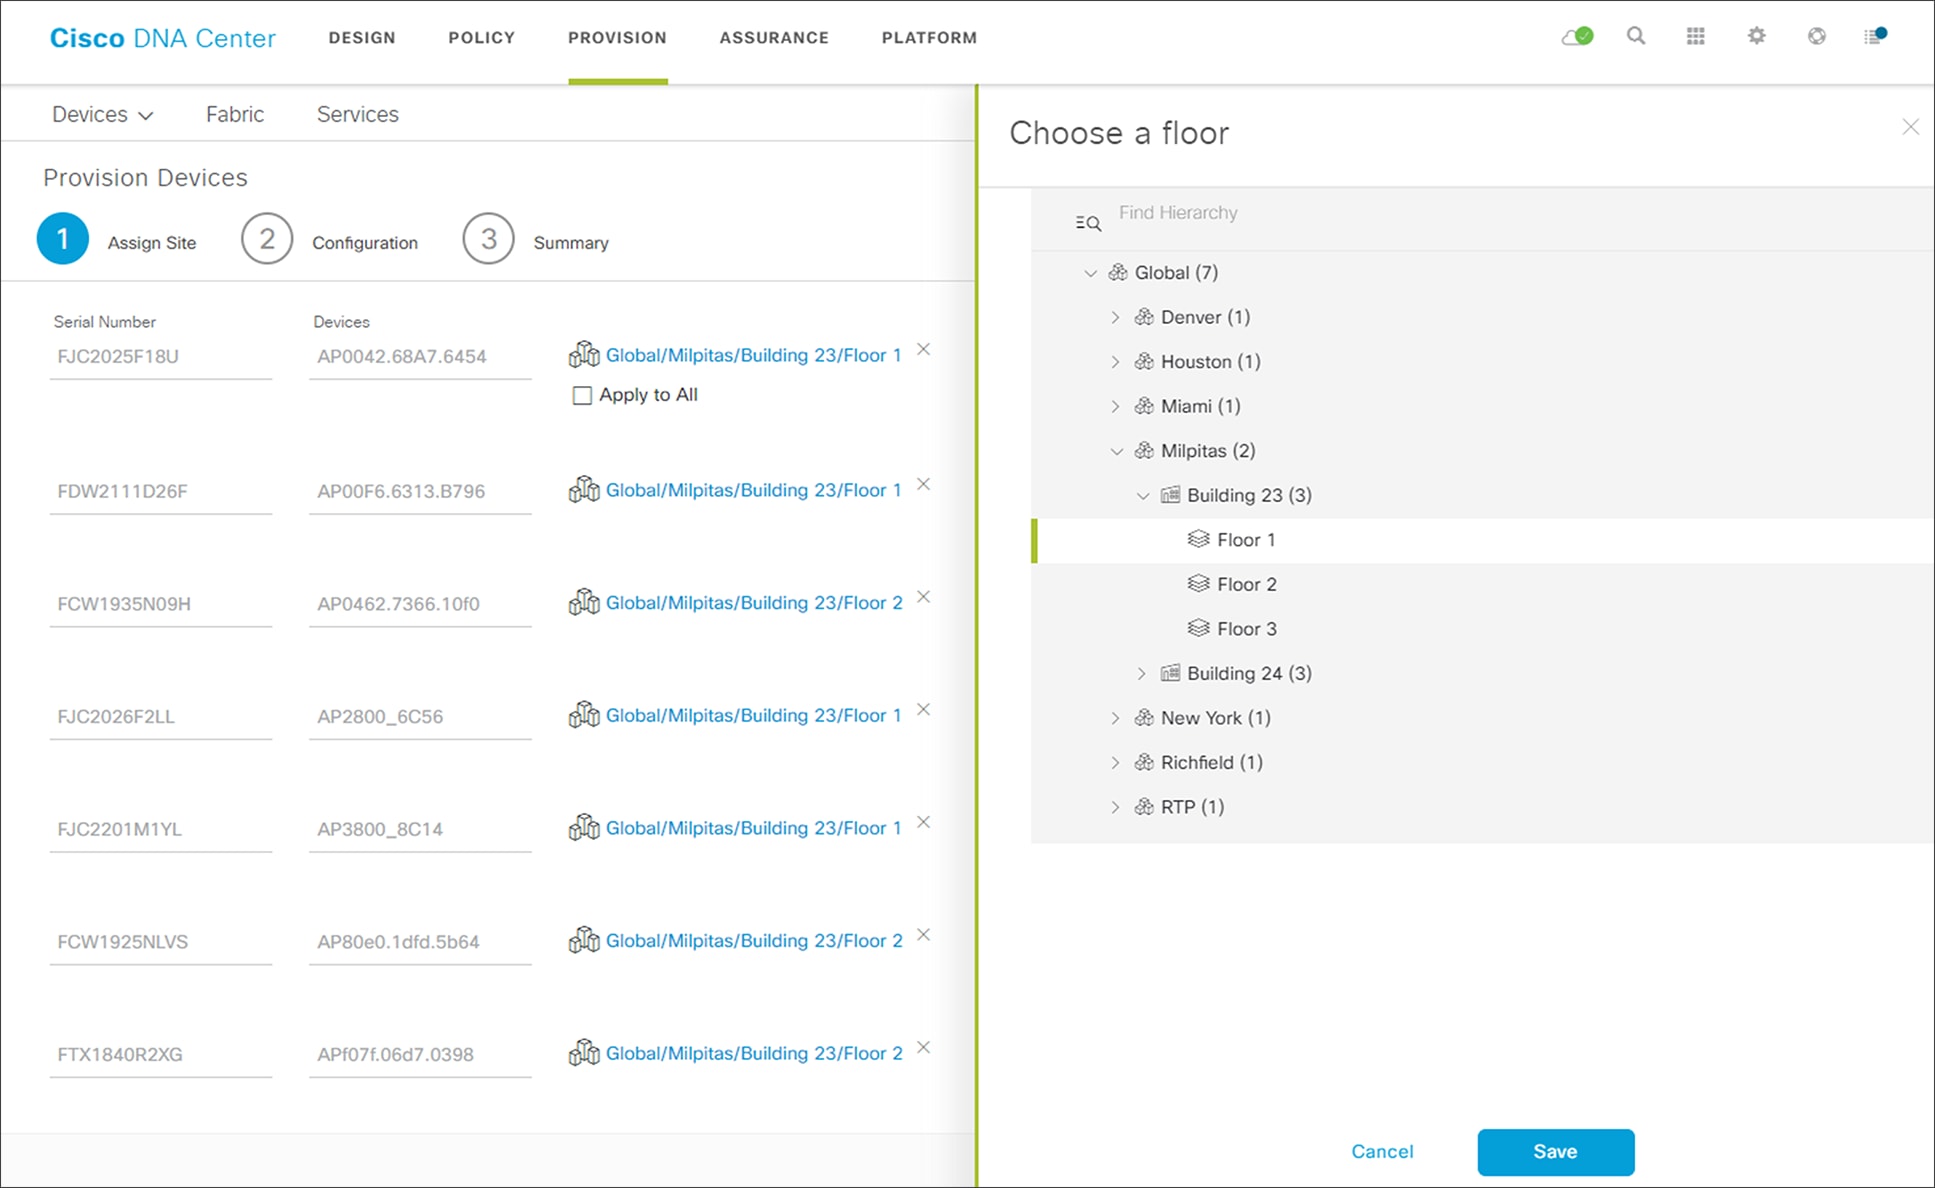This screenshot has width=1935, height=1188.
Task: Click the Building 23 building icon
Action: pos(1170,495)
